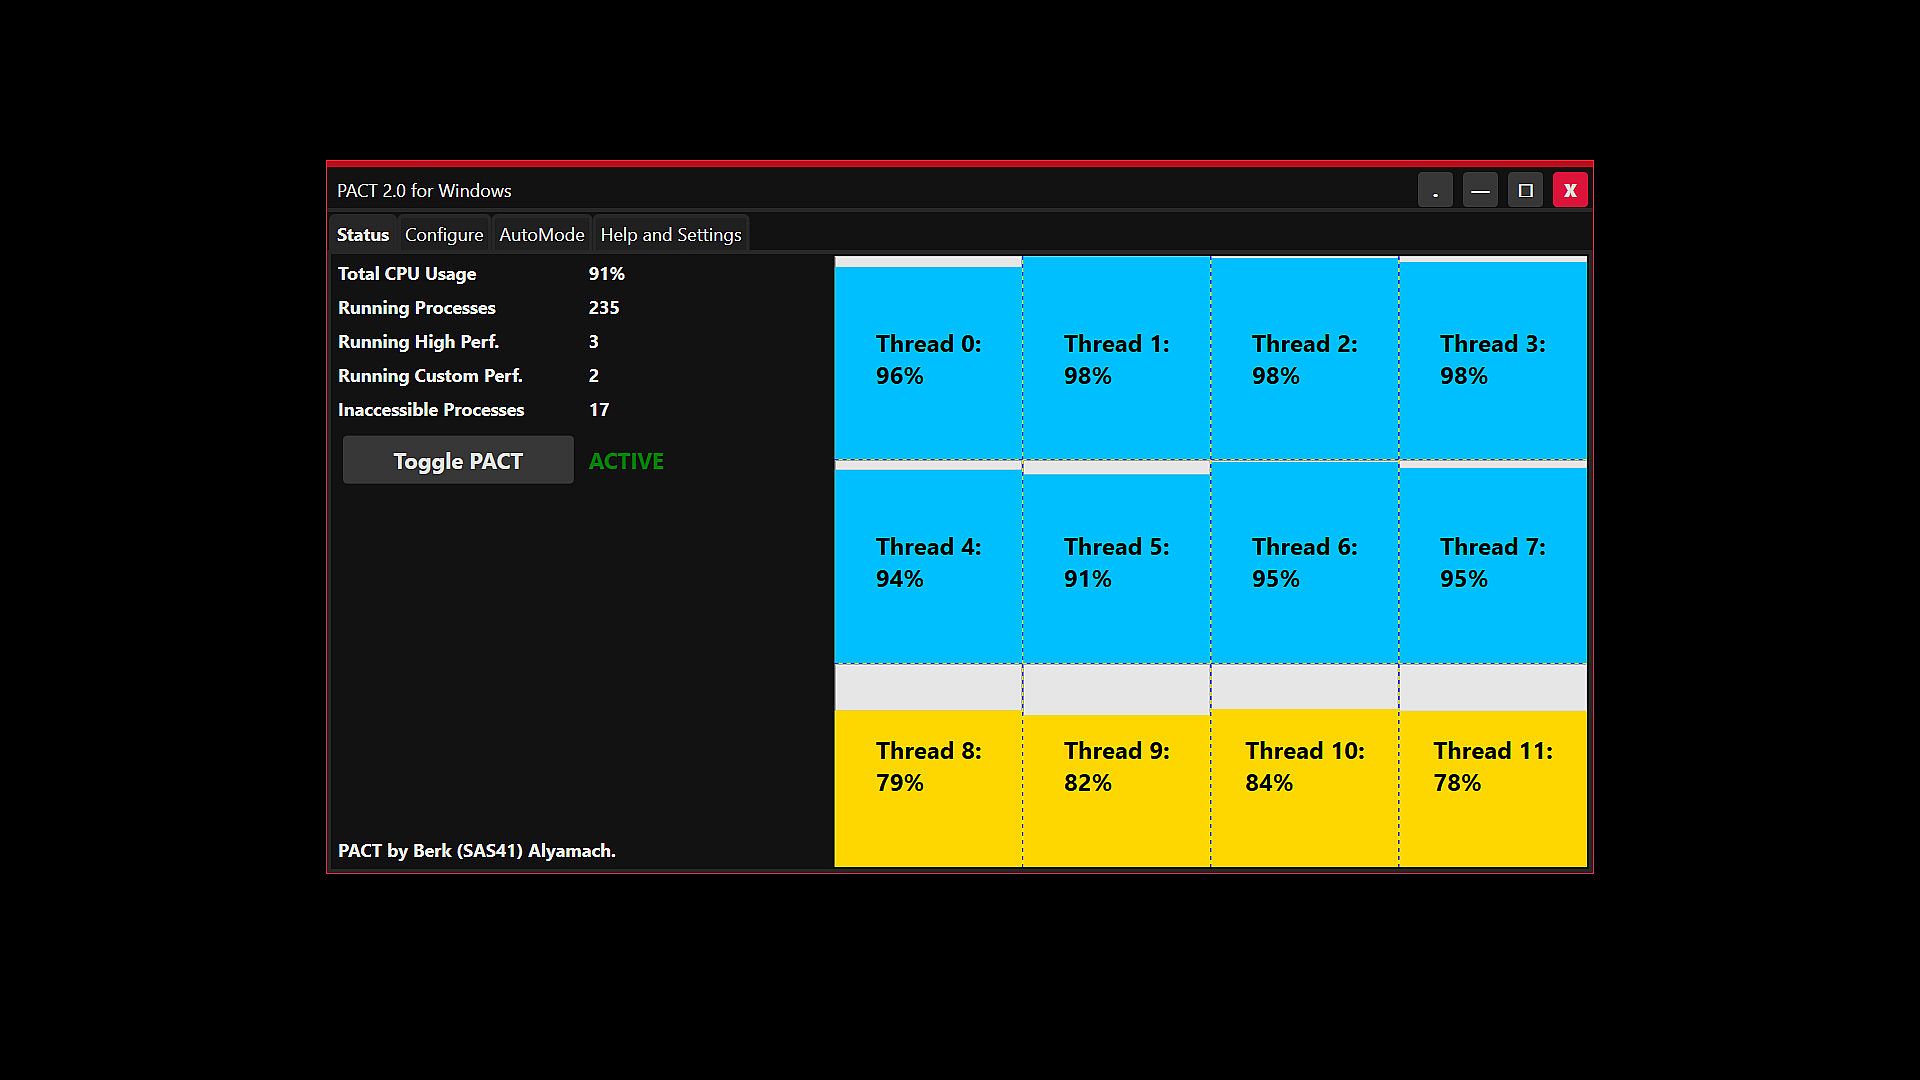
Task: Click the Thread 1 usage tile
Action: (x=1116, y=360)
